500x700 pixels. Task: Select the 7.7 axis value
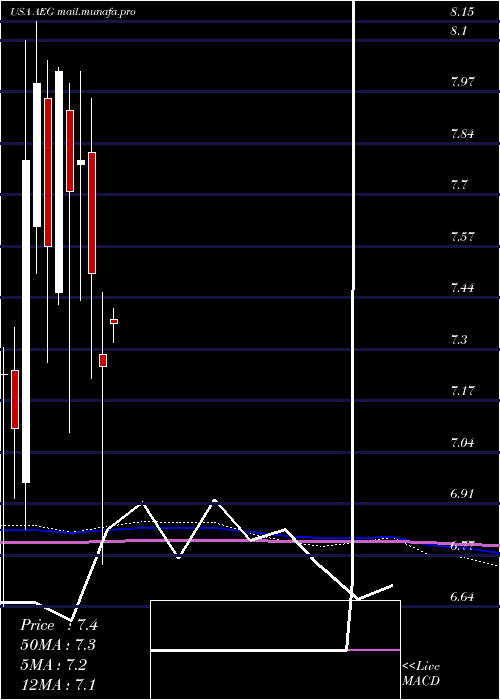(459, 184)
